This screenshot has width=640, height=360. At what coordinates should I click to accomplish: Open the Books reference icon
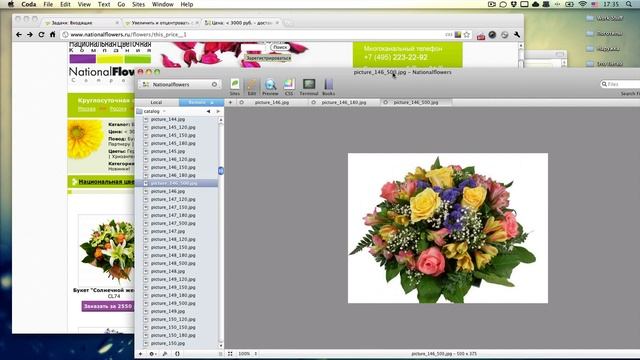tap(329, 87)
